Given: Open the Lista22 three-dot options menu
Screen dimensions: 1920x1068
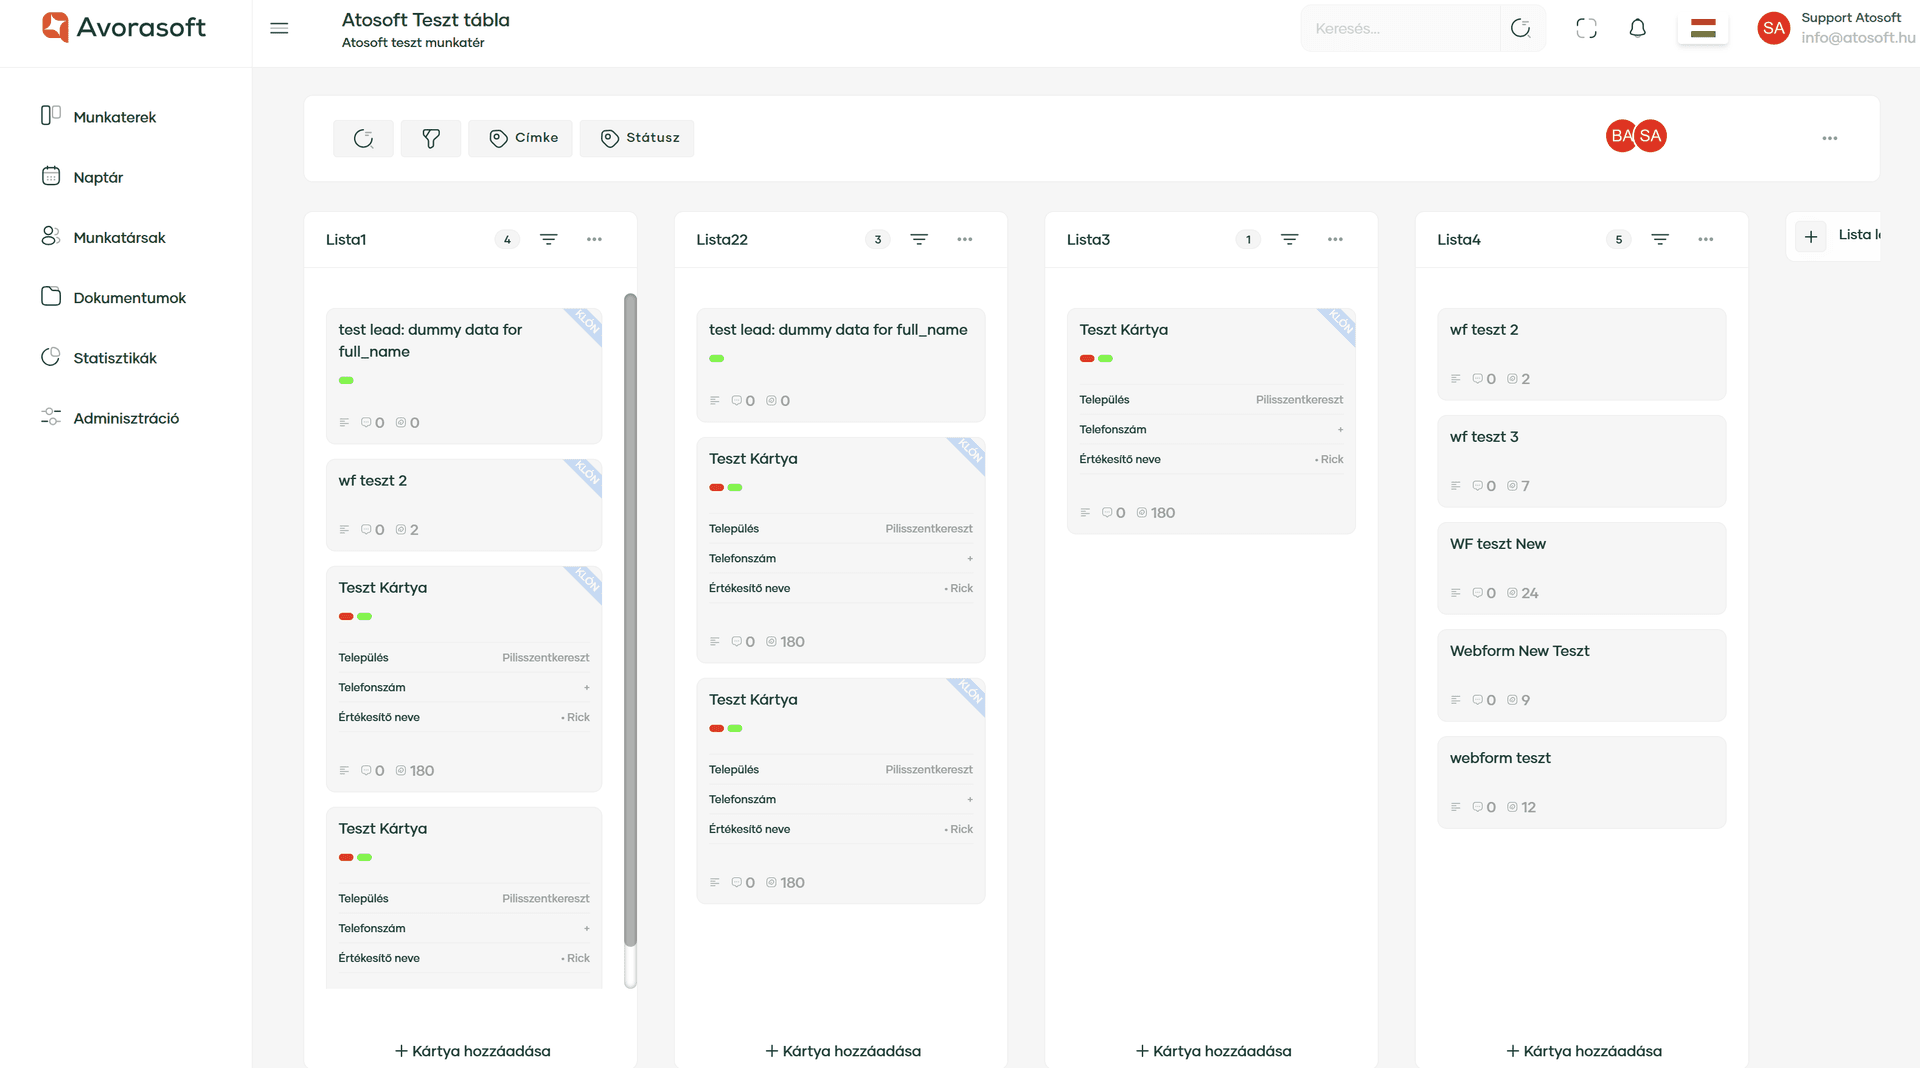Looking at the screenshot, I should [x=964, y=239].
